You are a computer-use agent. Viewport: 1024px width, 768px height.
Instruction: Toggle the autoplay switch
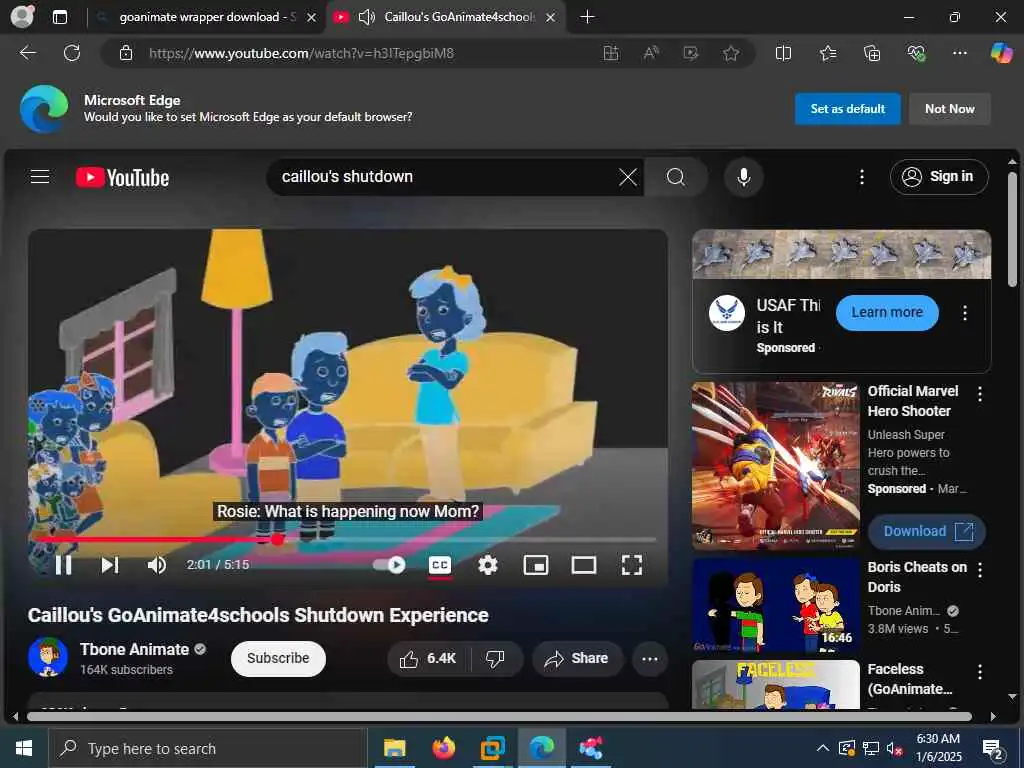point(389,565)
